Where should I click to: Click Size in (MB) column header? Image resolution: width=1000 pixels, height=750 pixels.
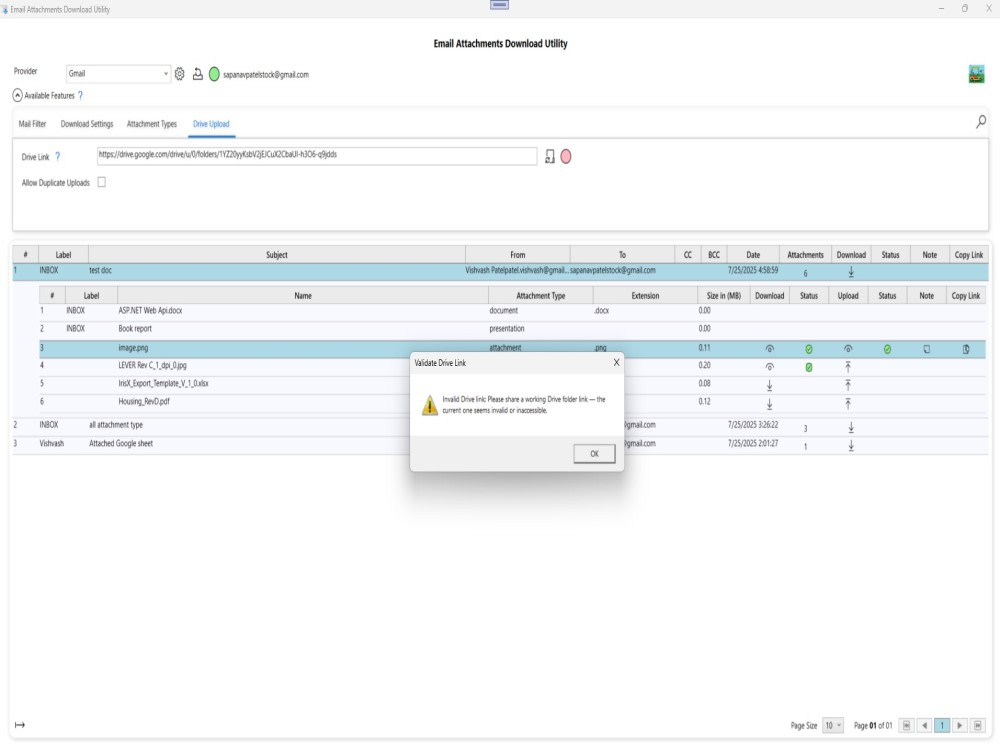tap(723, 295)
